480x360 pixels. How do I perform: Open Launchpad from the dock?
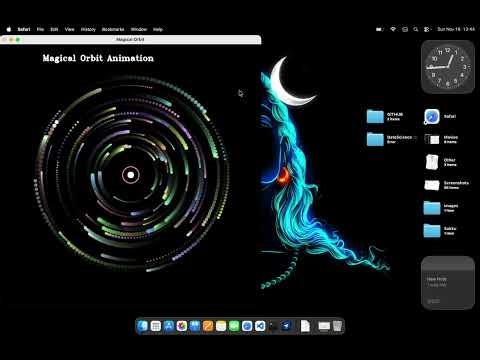pyautogui.click(x=156, y=326)
